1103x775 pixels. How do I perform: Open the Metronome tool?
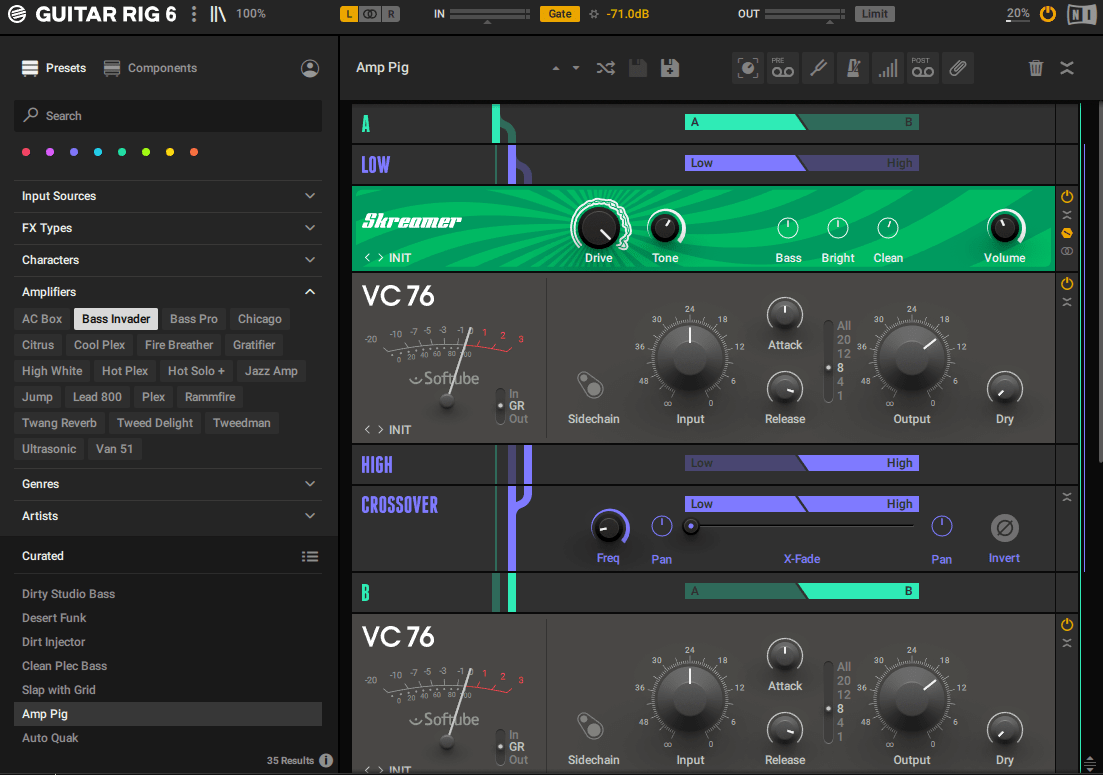(853, 68)
